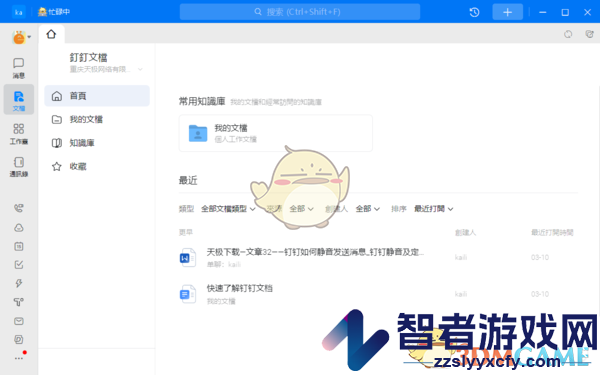Open the mail envelope sidebar icon
Viewport: 600px width, 375px height.
18,321
